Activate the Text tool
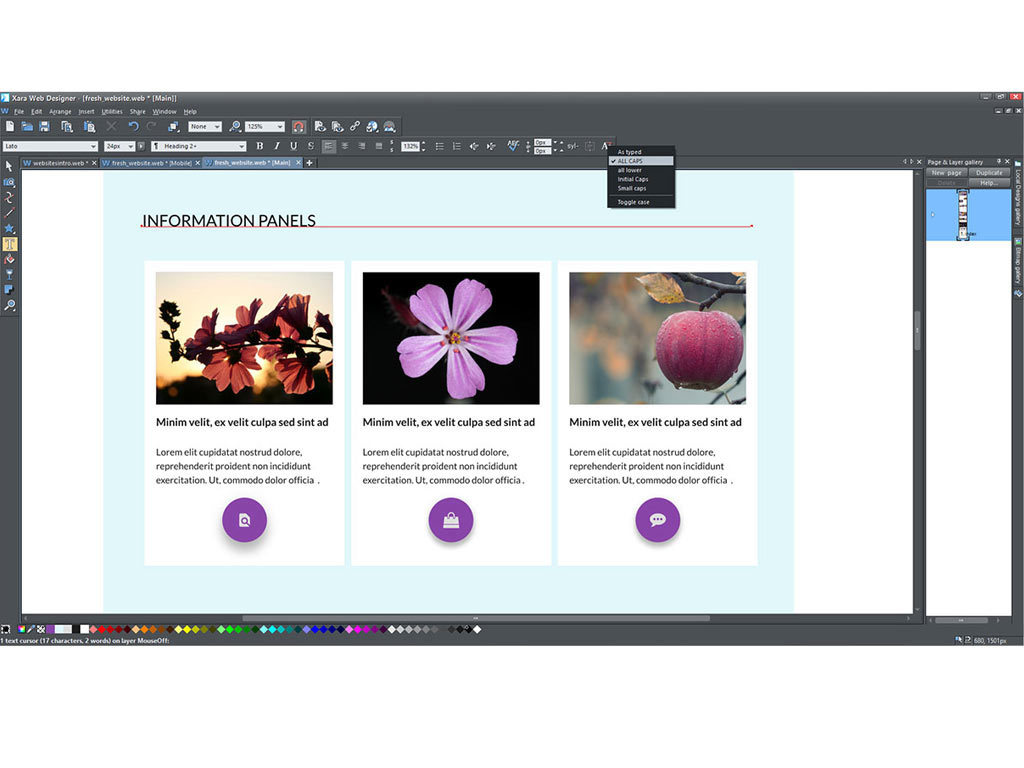The height and width of the screenshot is (768, 1024). coord(9,244)
